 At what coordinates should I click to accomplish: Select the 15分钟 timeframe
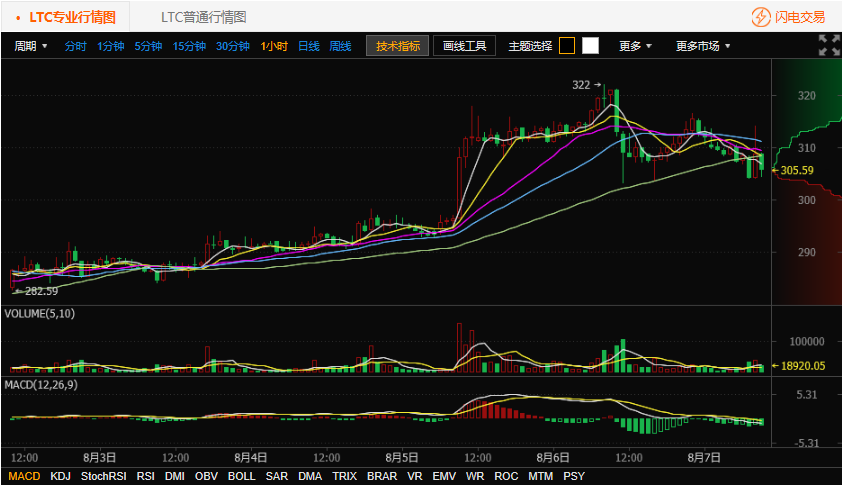coord(189,46)
